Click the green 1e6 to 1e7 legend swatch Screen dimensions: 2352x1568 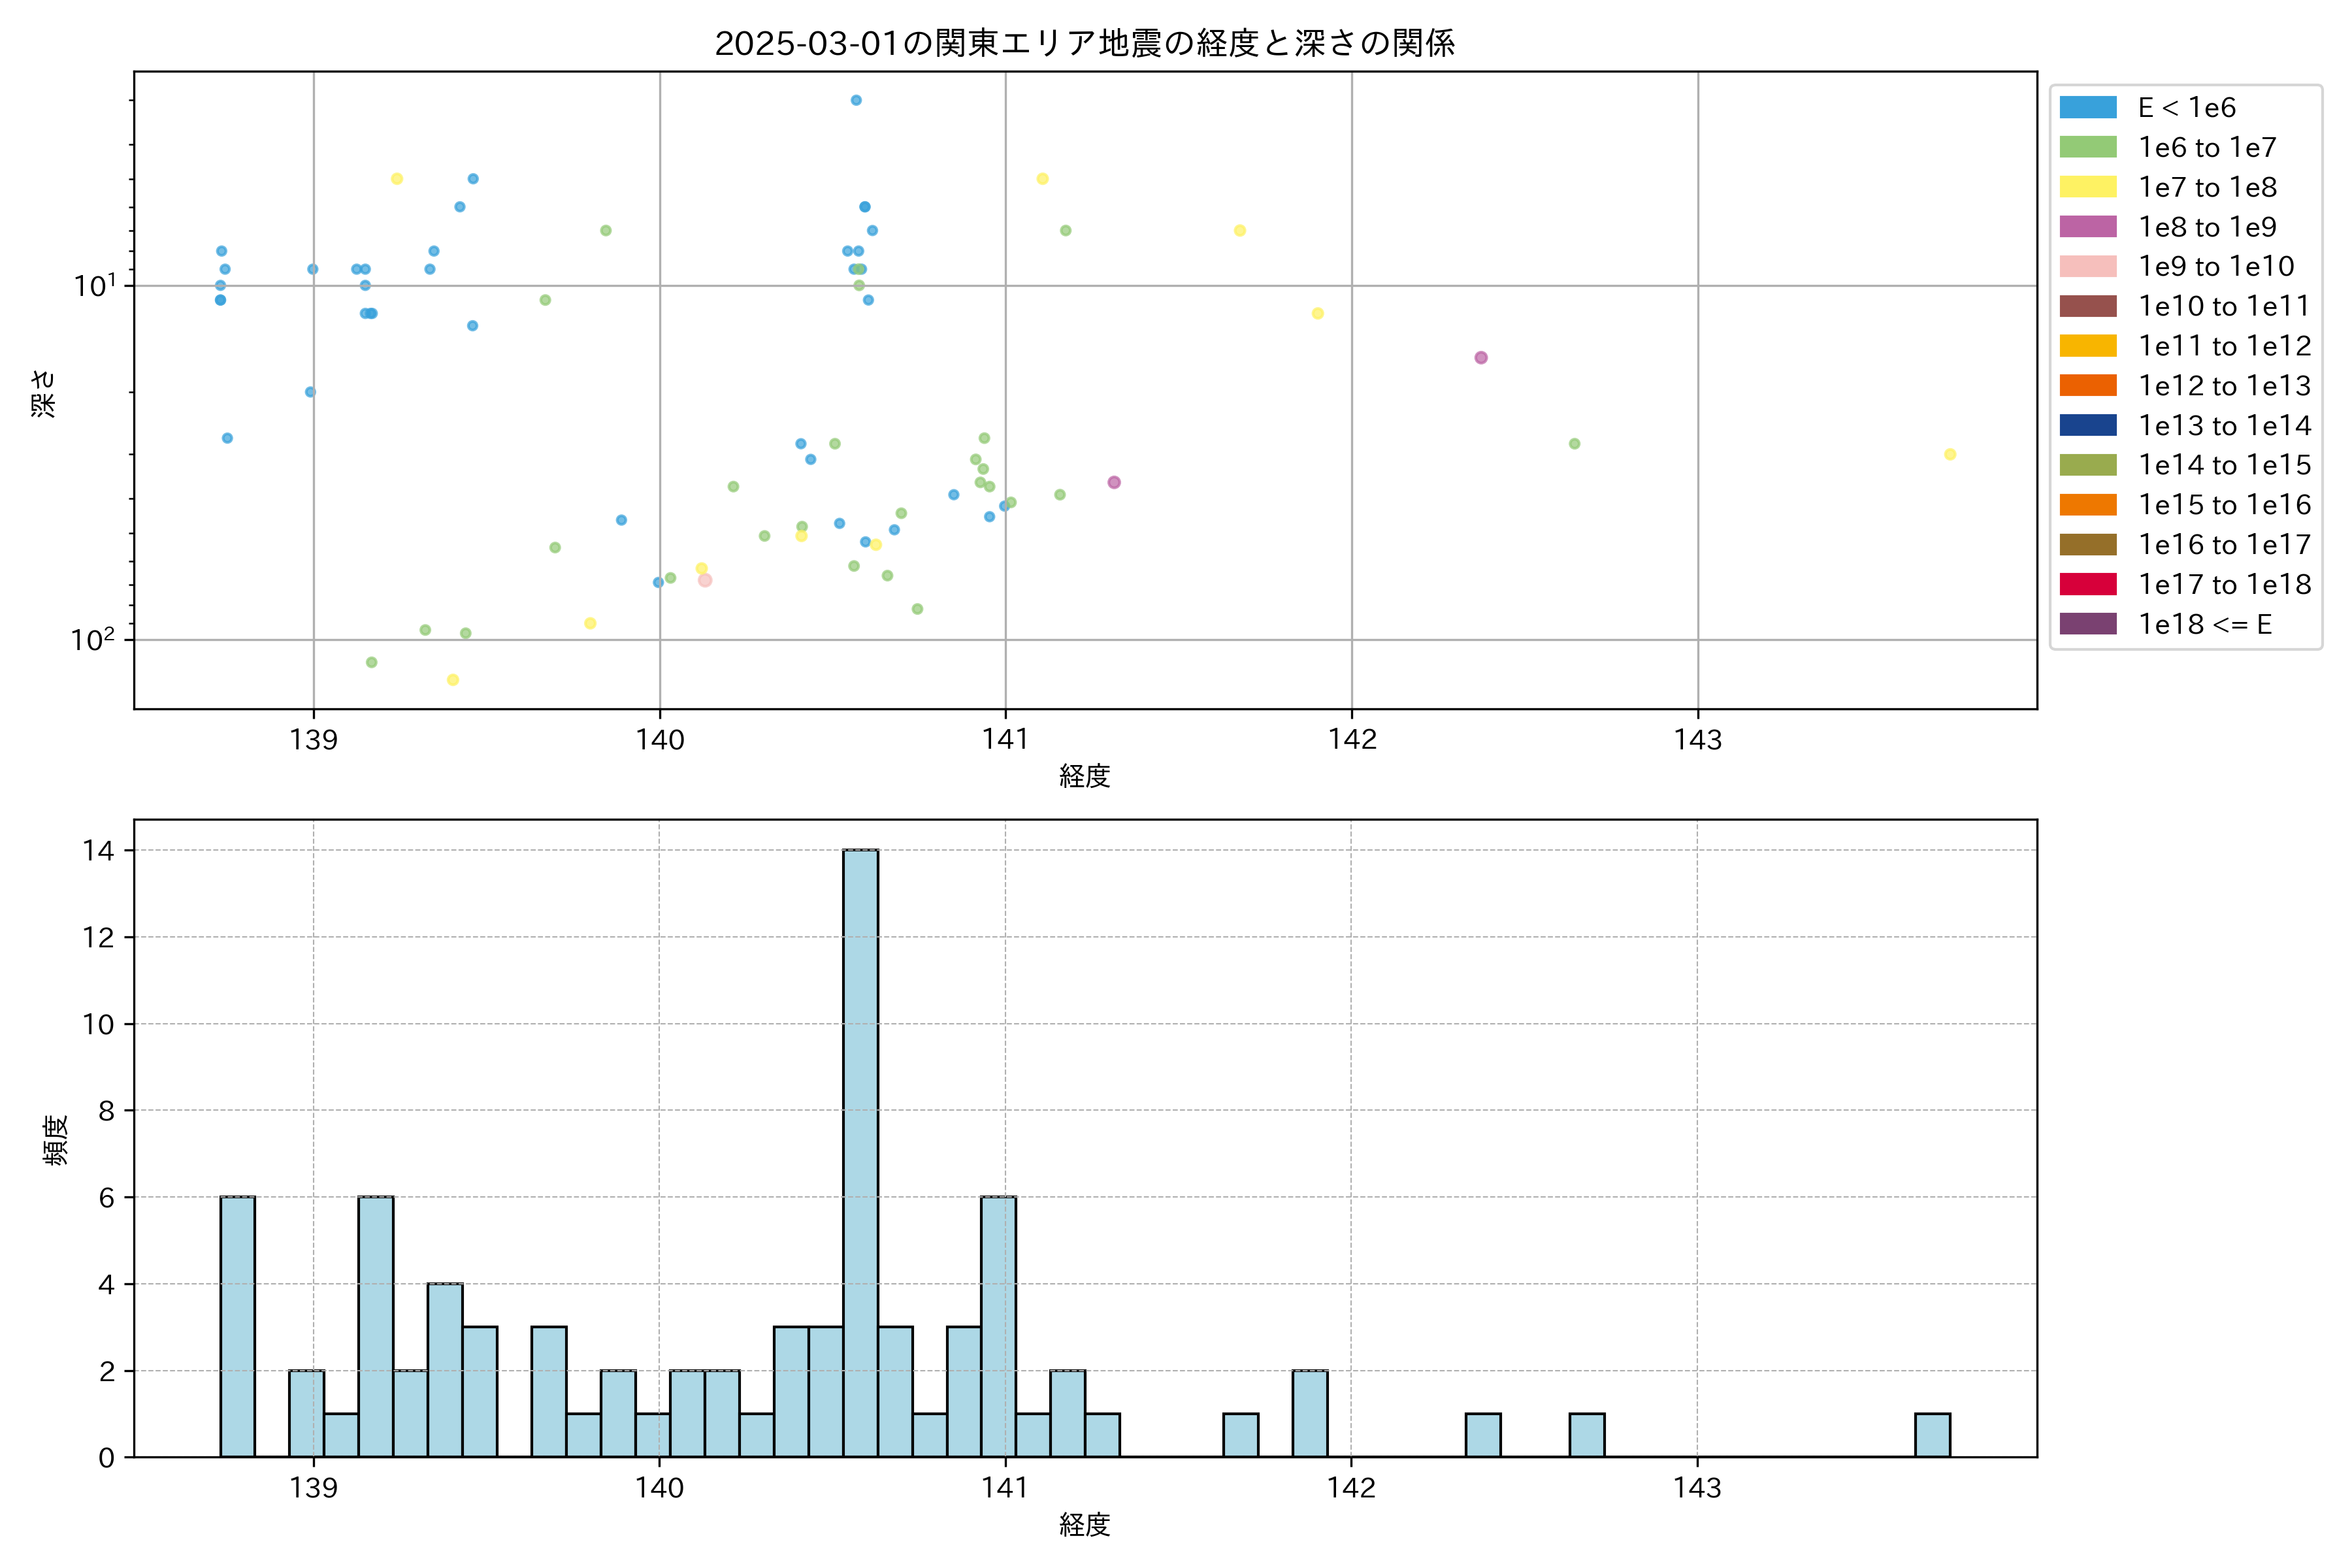[x=2087, y=148]
